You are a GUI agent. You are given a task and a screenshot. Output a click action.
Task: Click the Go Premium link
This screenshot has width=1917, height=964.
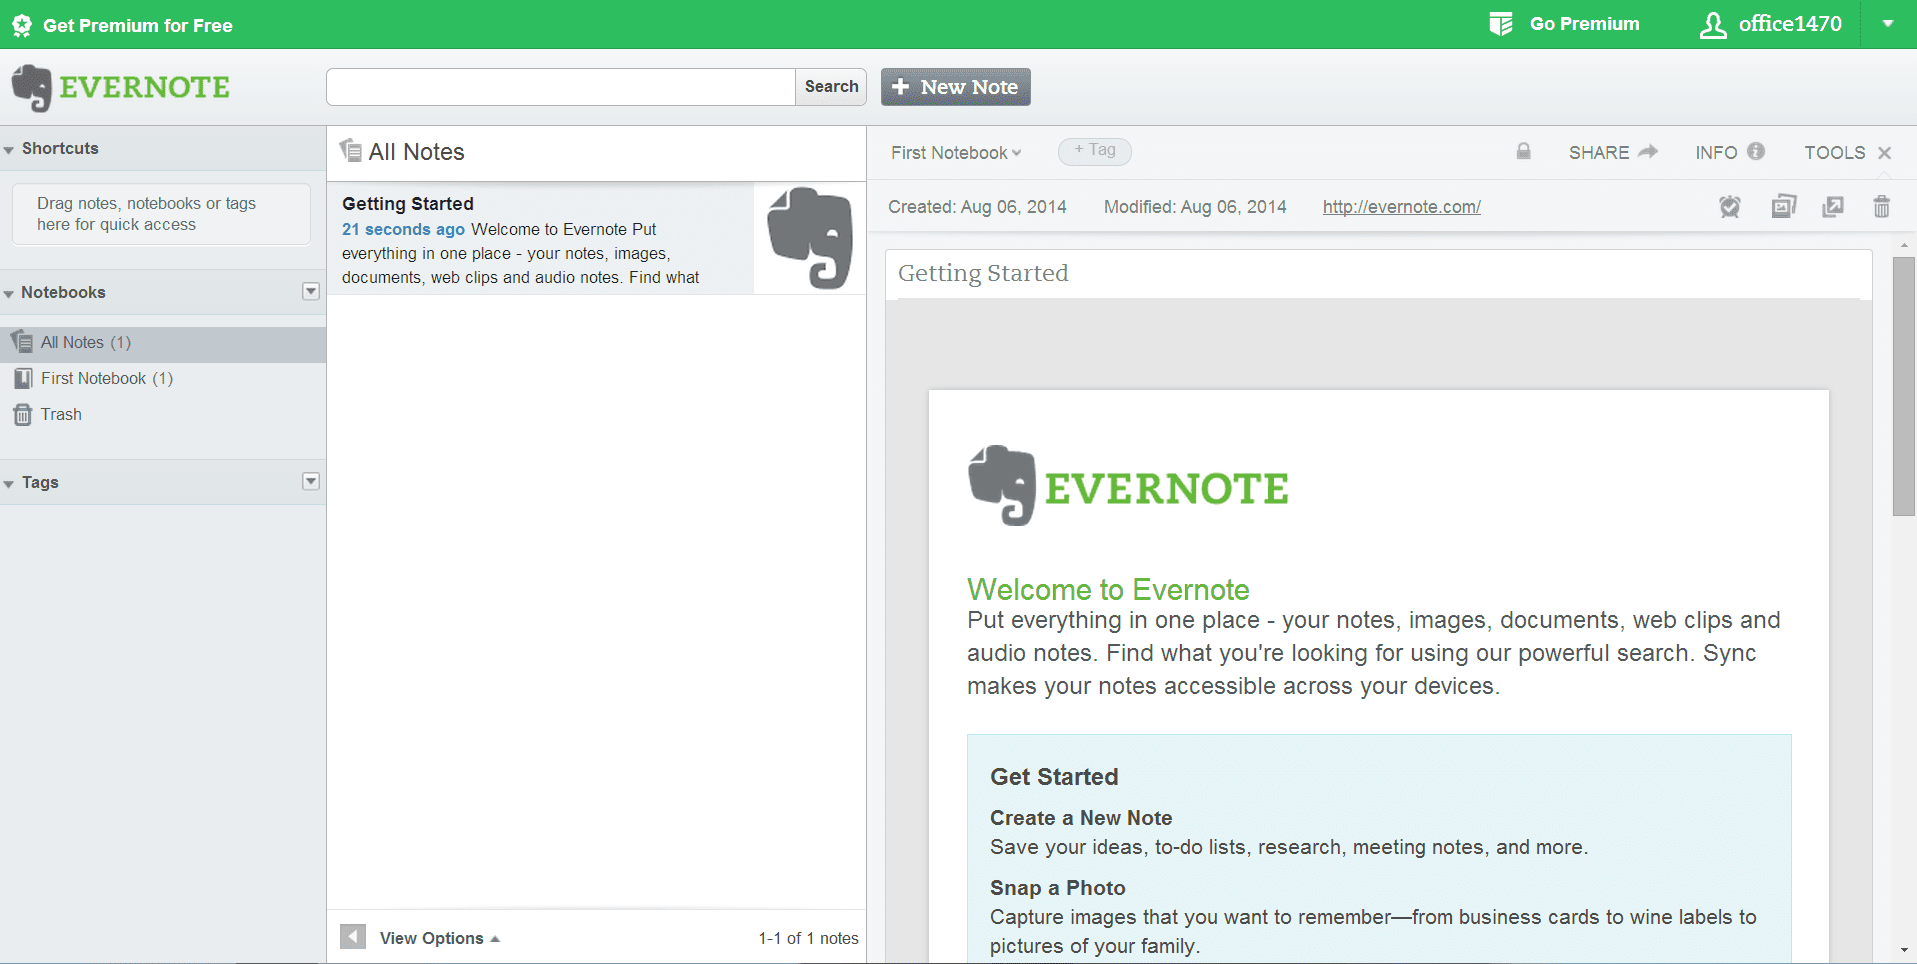[1584, 24]
